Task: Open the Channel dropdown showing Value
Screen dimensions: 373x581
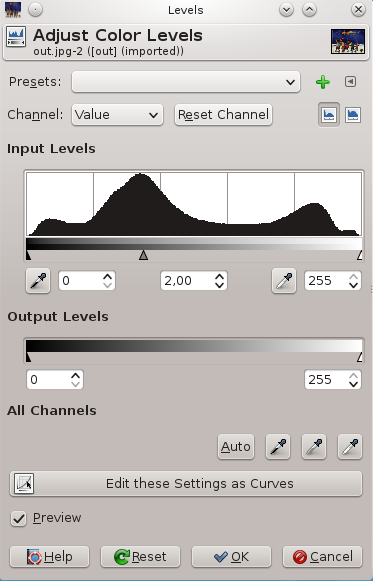Action: [117, 114]
